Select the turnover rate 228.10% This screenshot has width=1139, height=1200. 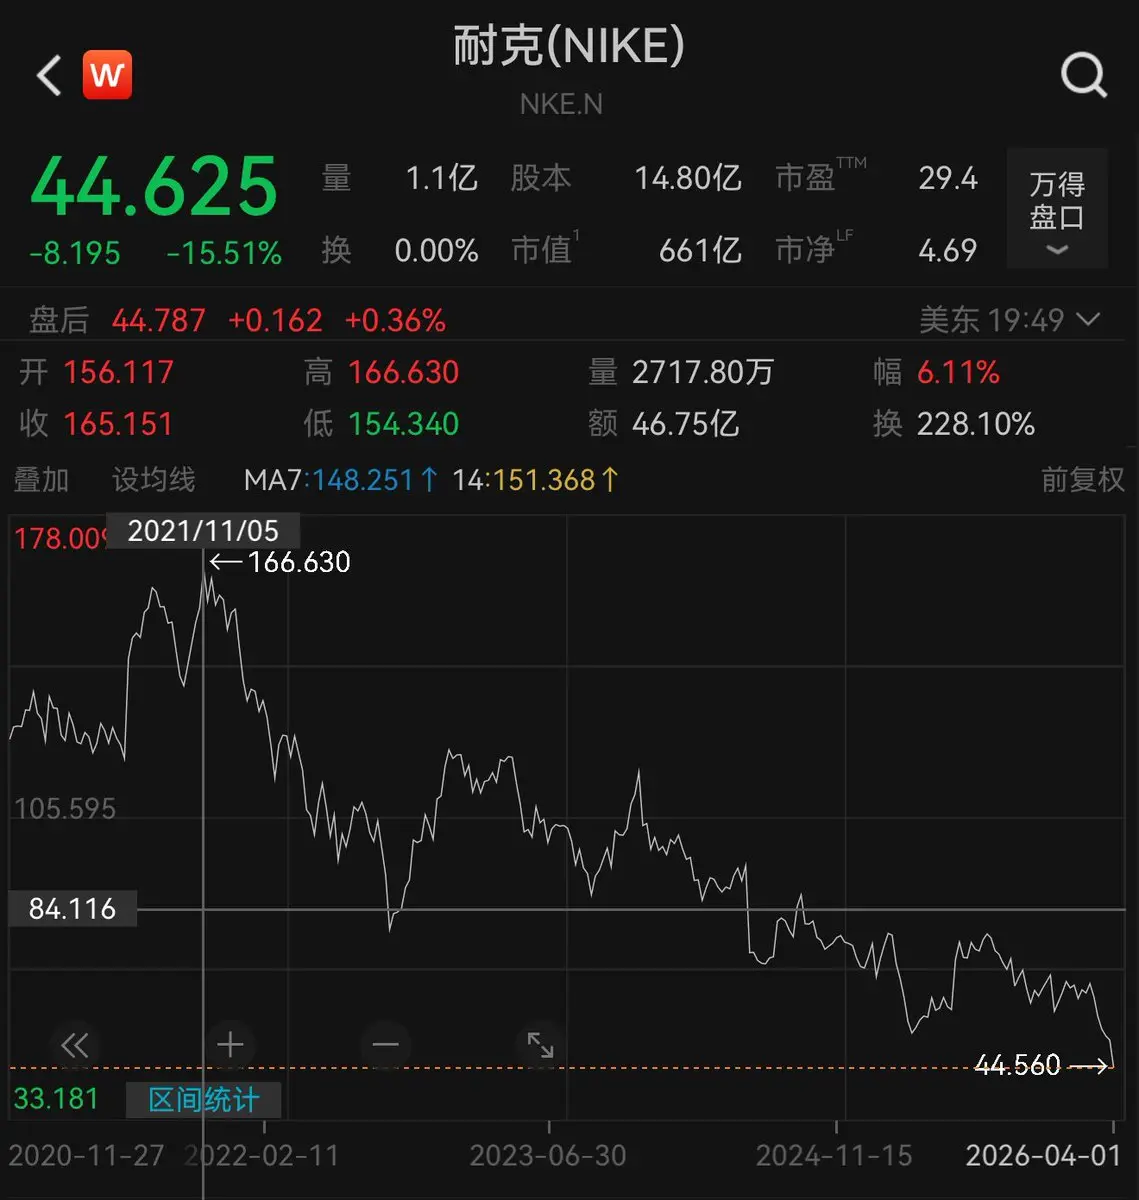click(x=976, y=424)
